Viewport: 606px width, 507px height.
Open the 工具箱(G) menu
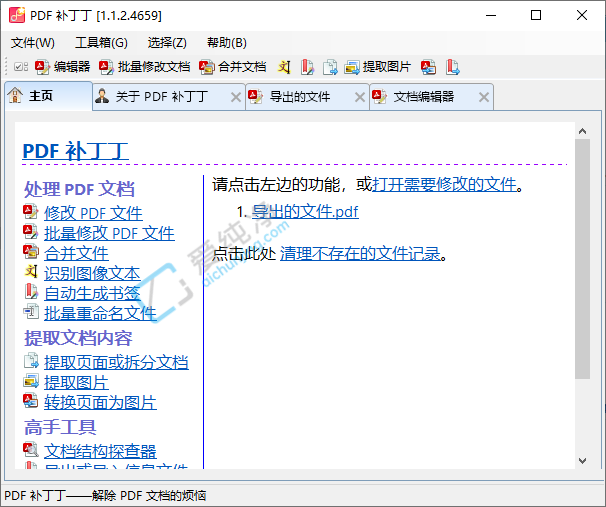pyautogui.click(x=101, y=43)
